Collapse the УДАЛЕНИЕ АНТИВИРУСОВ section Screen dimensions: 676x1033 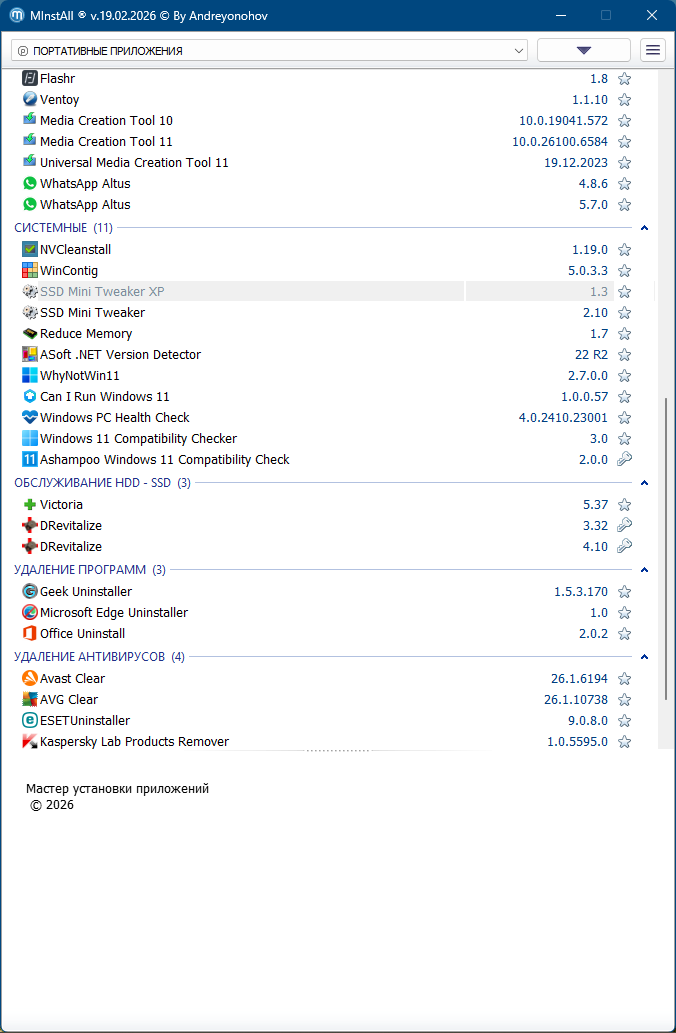tap(645, 657)
